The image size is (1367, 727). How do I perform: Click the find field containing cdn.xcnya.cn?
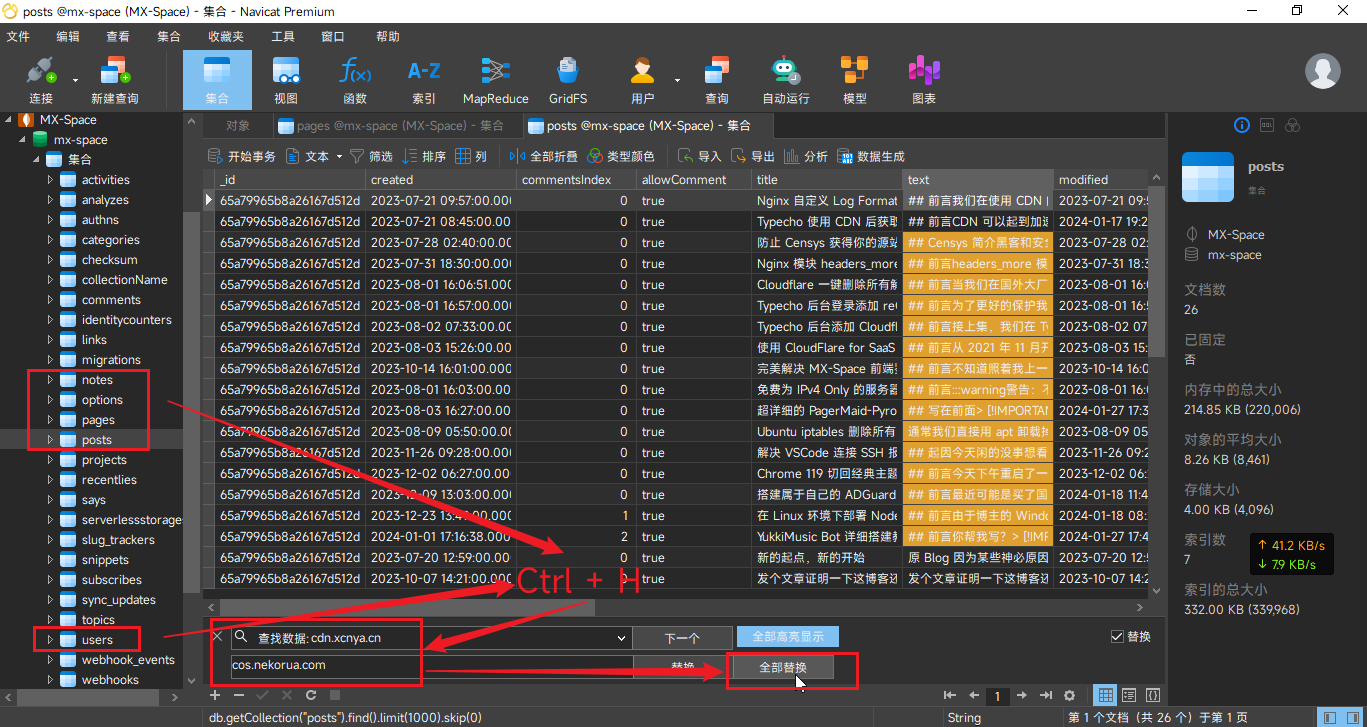(431, 638)
